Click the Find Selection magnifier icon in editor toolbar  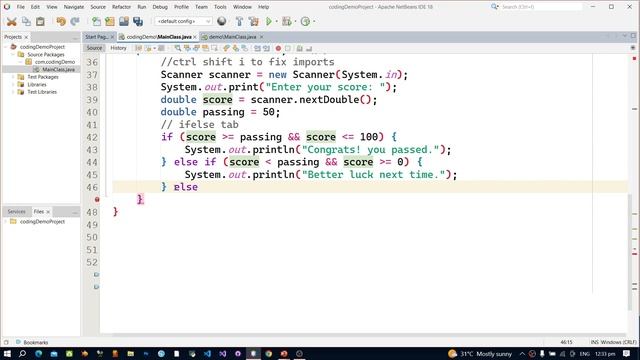178,48
